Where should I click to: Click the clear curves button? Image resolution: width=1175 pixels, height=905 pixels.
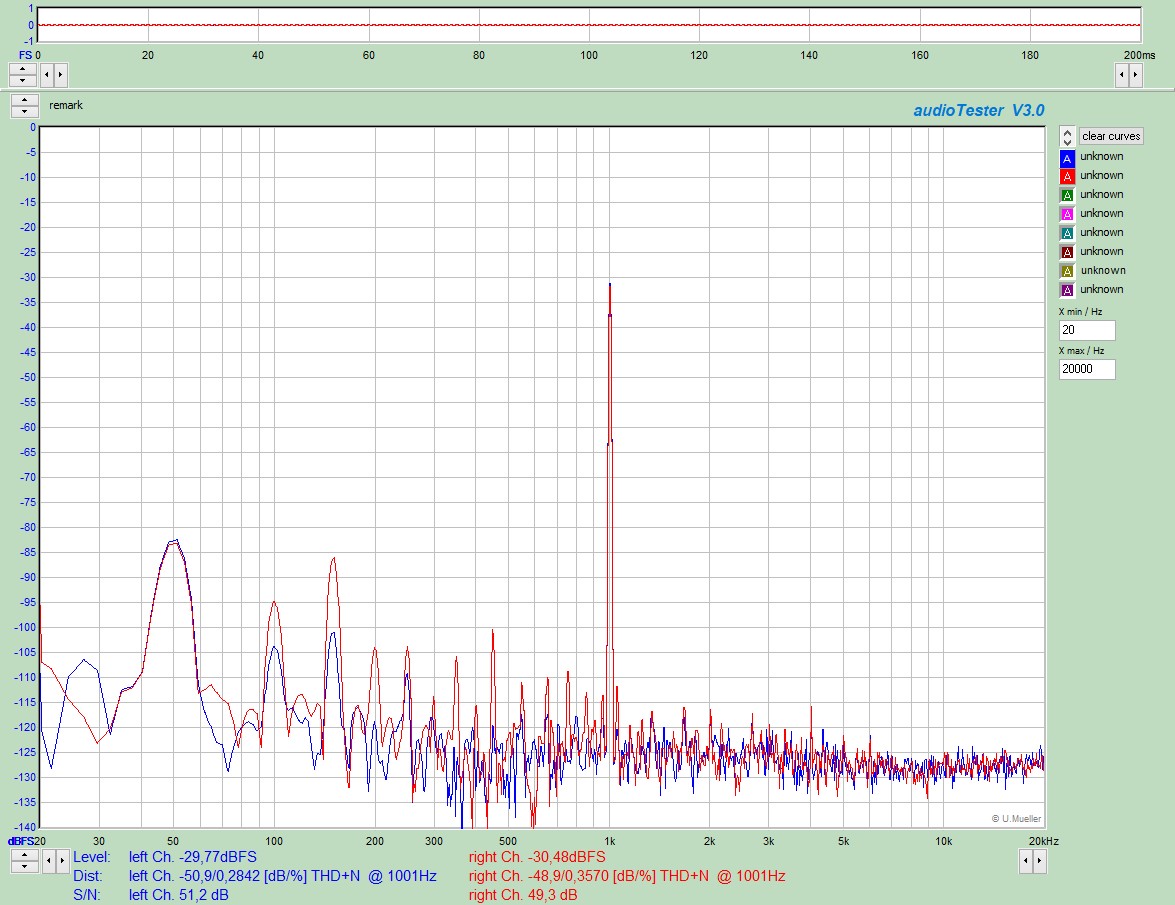[x=1111, y=136]
